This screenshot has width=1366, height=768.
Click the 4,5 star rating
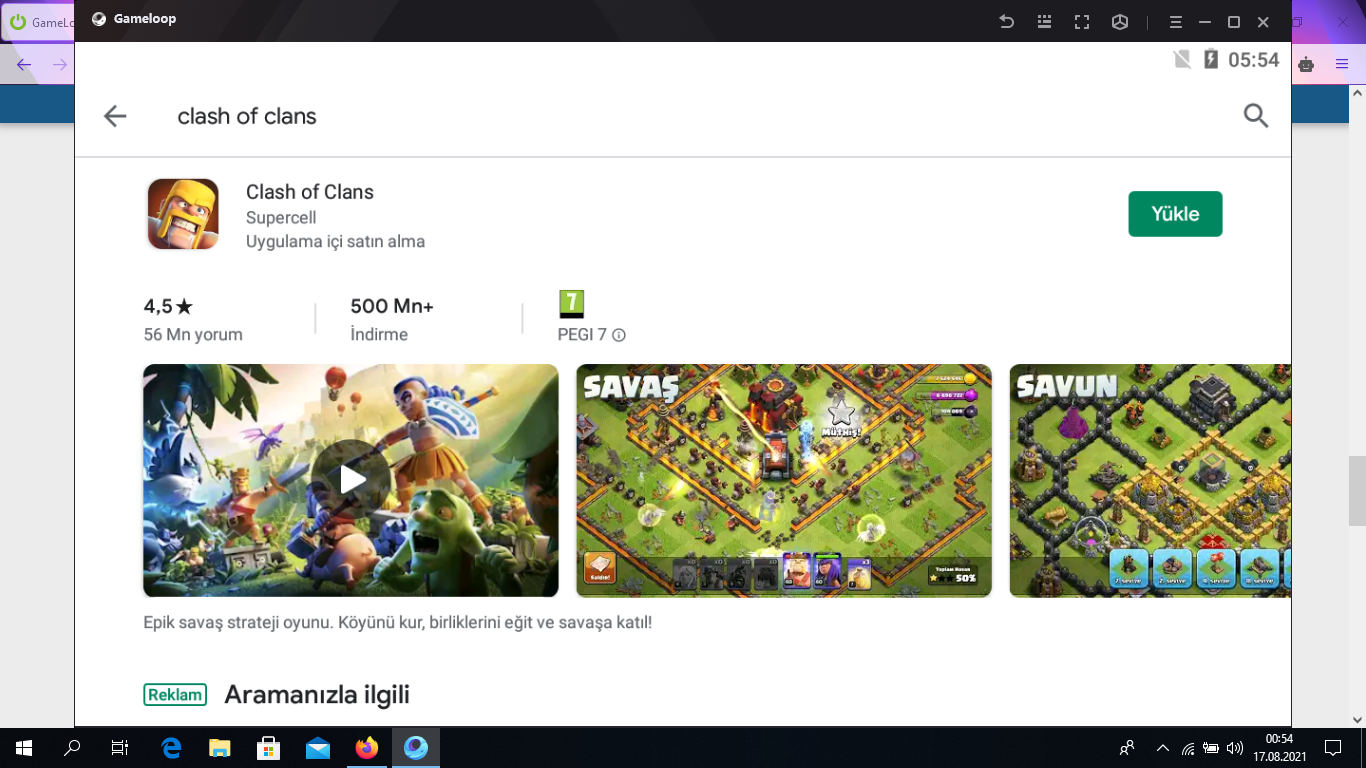(168, 306)
